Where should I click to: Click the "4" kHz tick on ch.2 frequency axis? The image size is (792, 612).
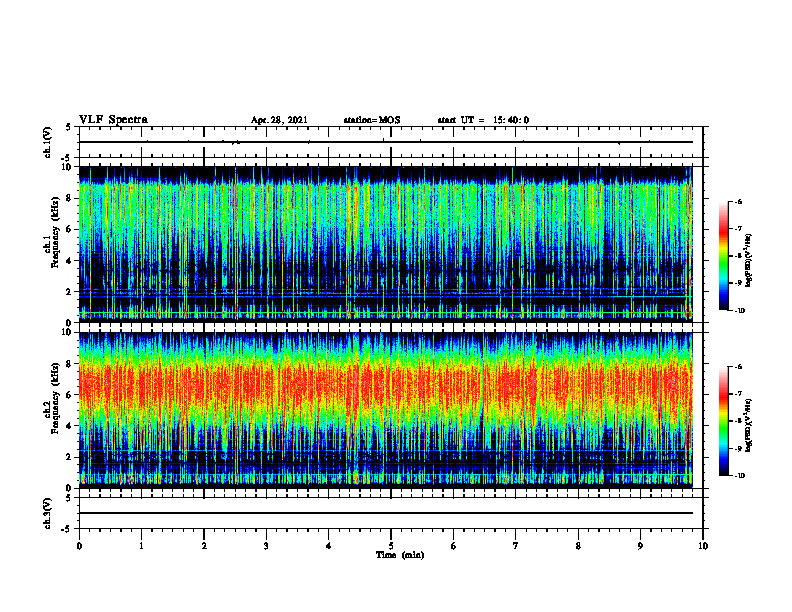(x=69, y=427)
